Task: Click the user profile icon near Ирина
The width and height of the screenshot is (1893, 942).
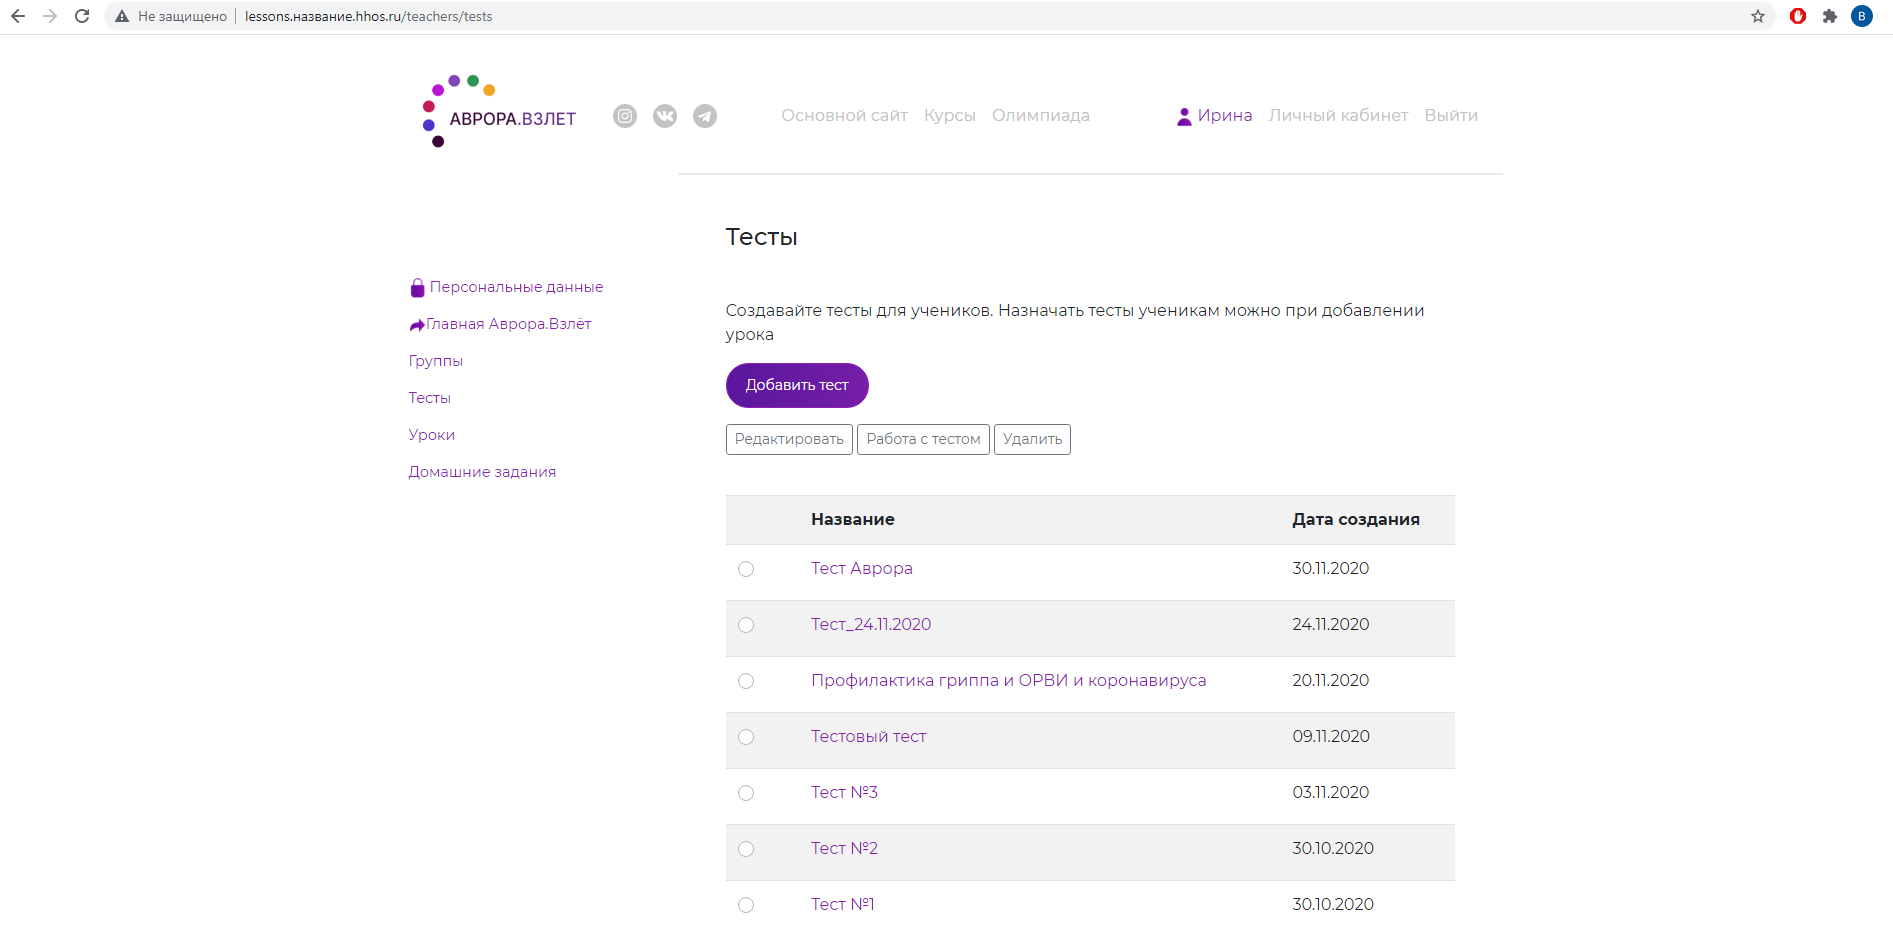Action: pos(1184,116)
